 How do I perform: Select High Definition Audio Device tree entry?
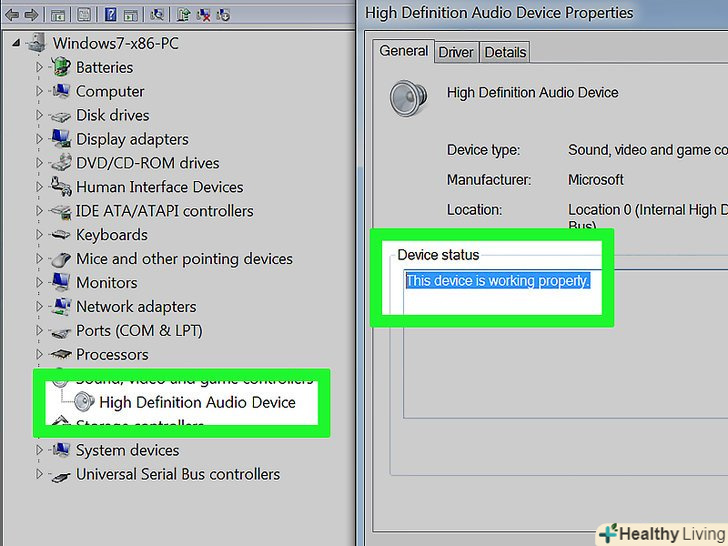197,402
